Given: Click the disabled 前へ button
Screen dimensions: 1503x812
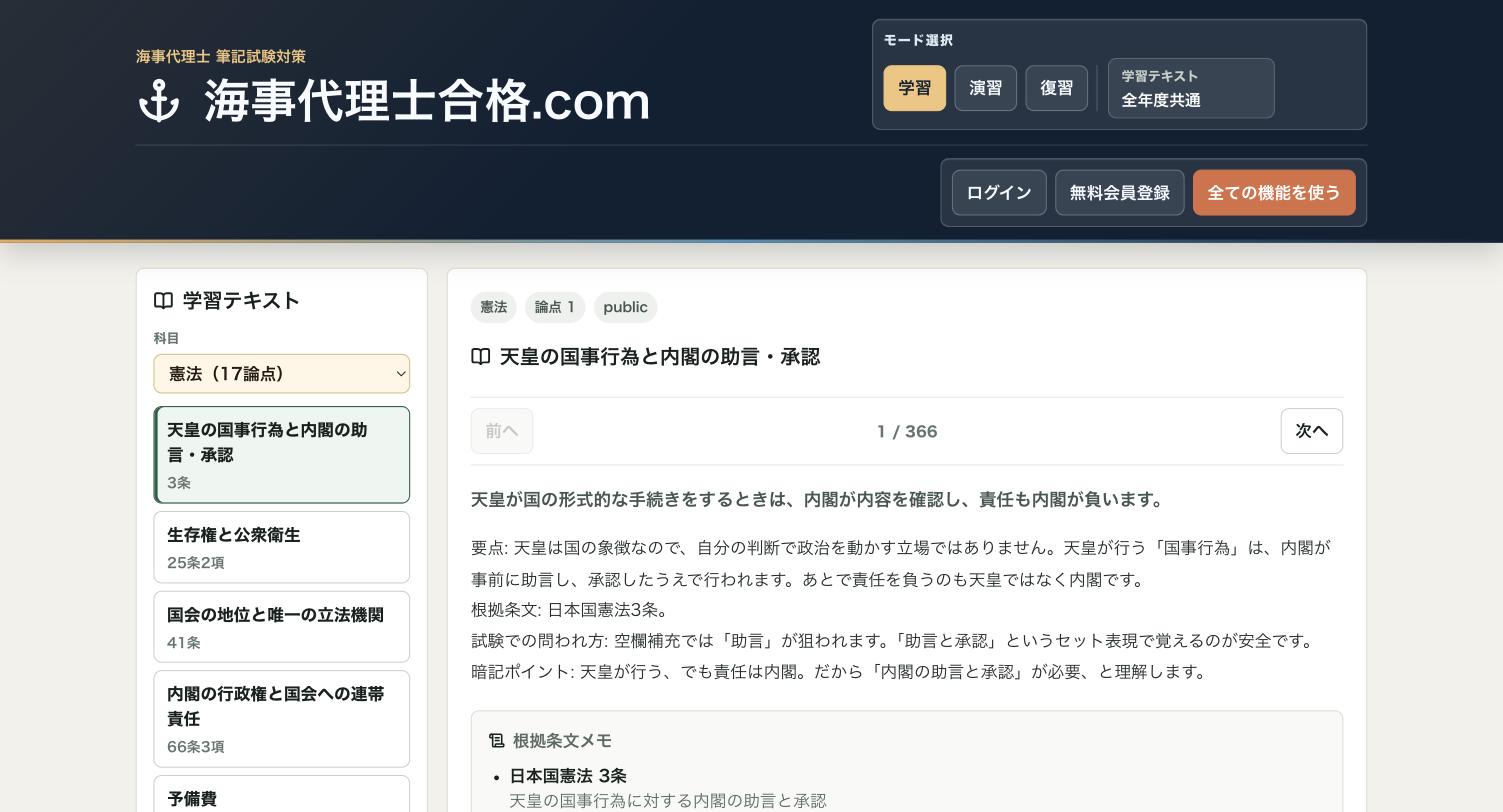Looking at the screenshot, I should 502,431.
